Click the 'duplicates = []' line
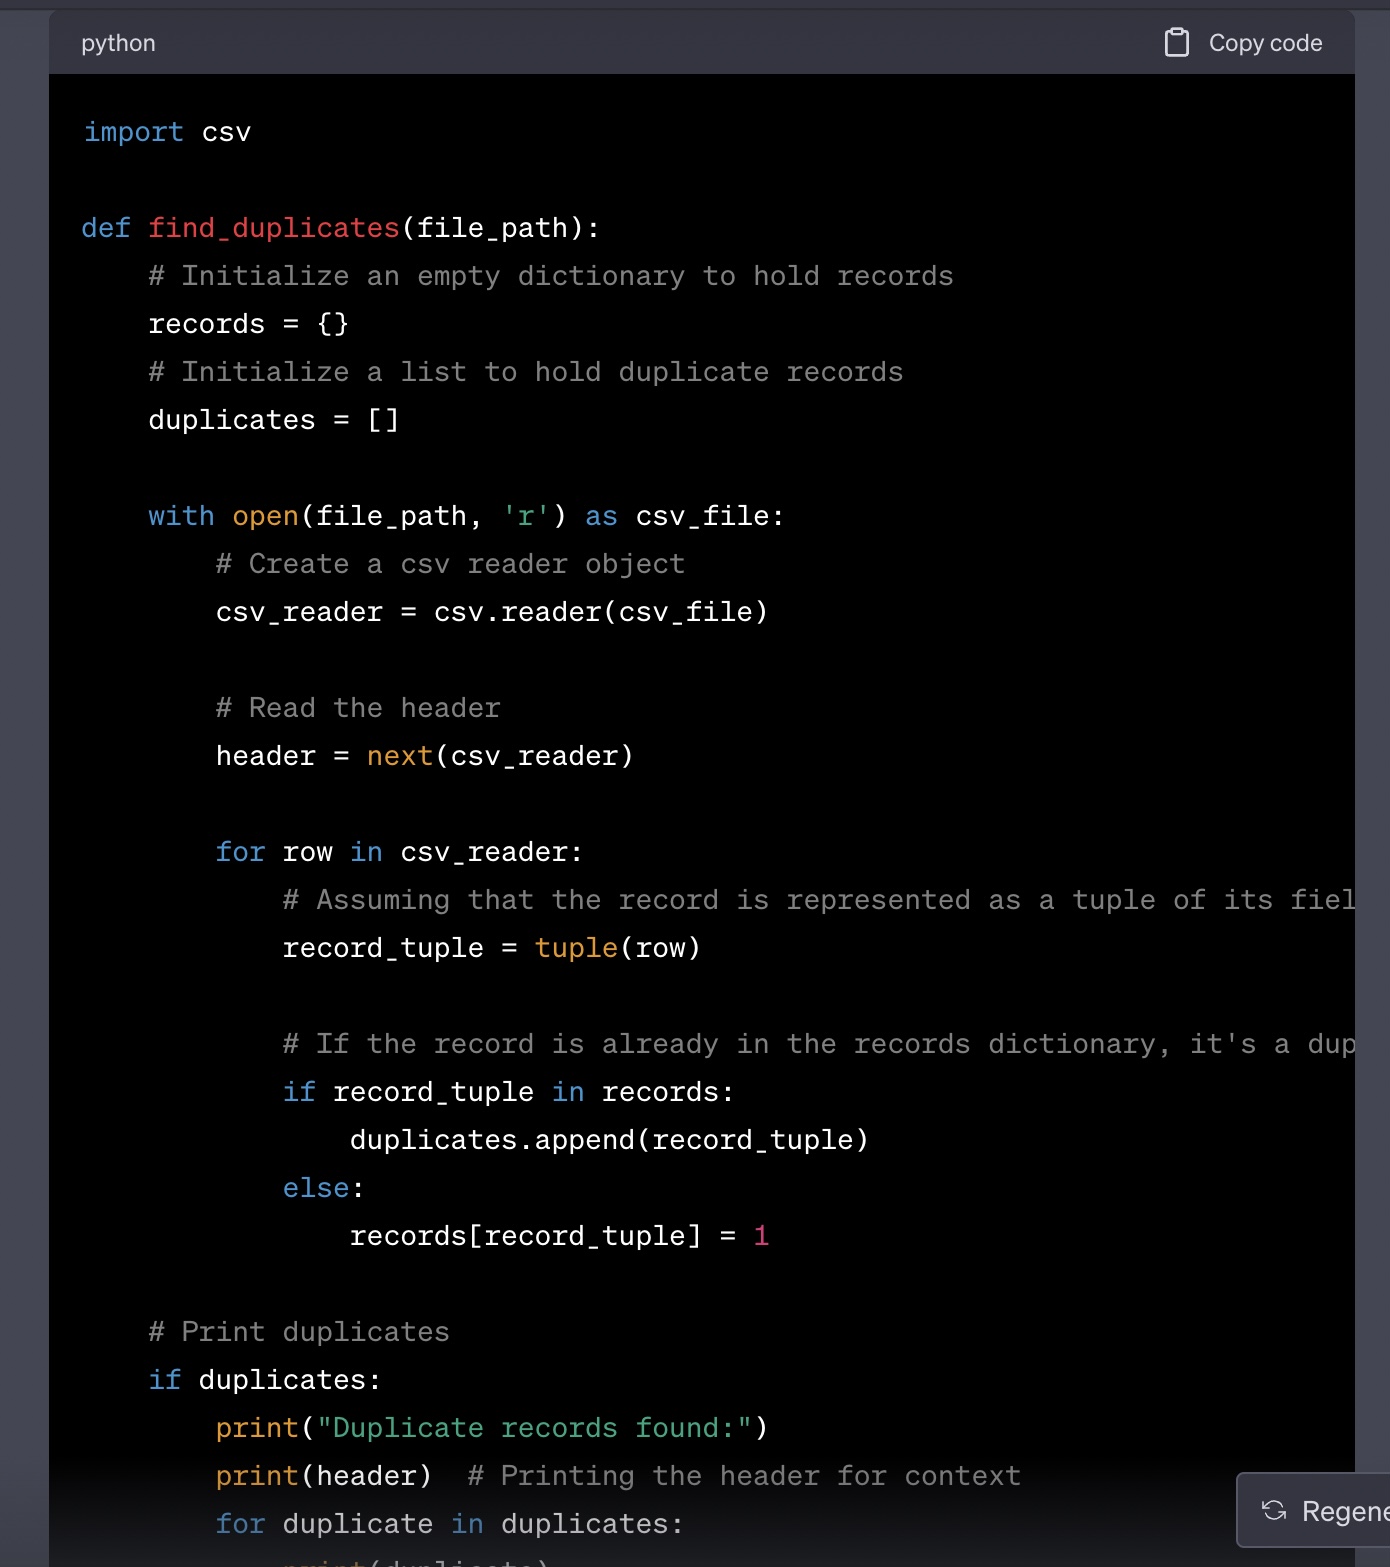Viewport: 1390px width, 1567px height. pyautogui.click(x=273, y=420)
